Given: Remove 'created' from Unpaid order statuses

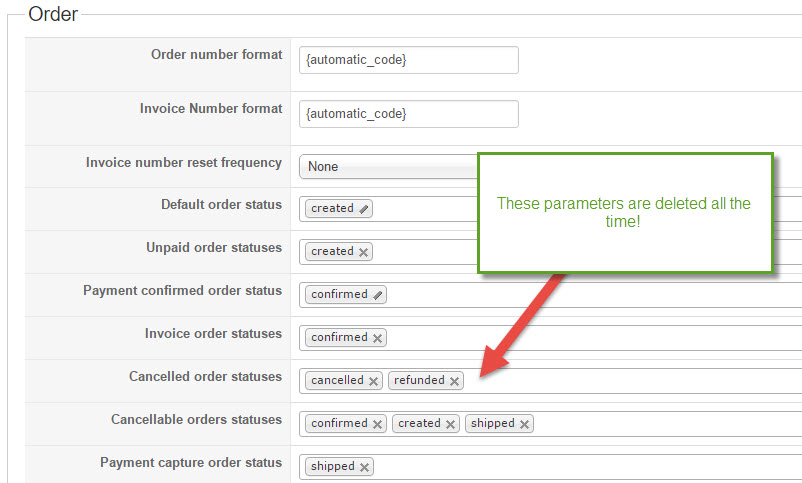Looking at the screenshot, I should (363, 252).
